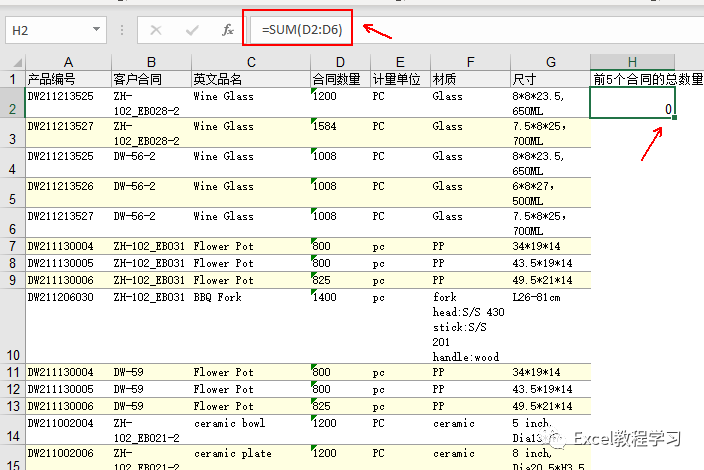
Task: Click the 客户合同 header cell
Action: pos(151,79)
